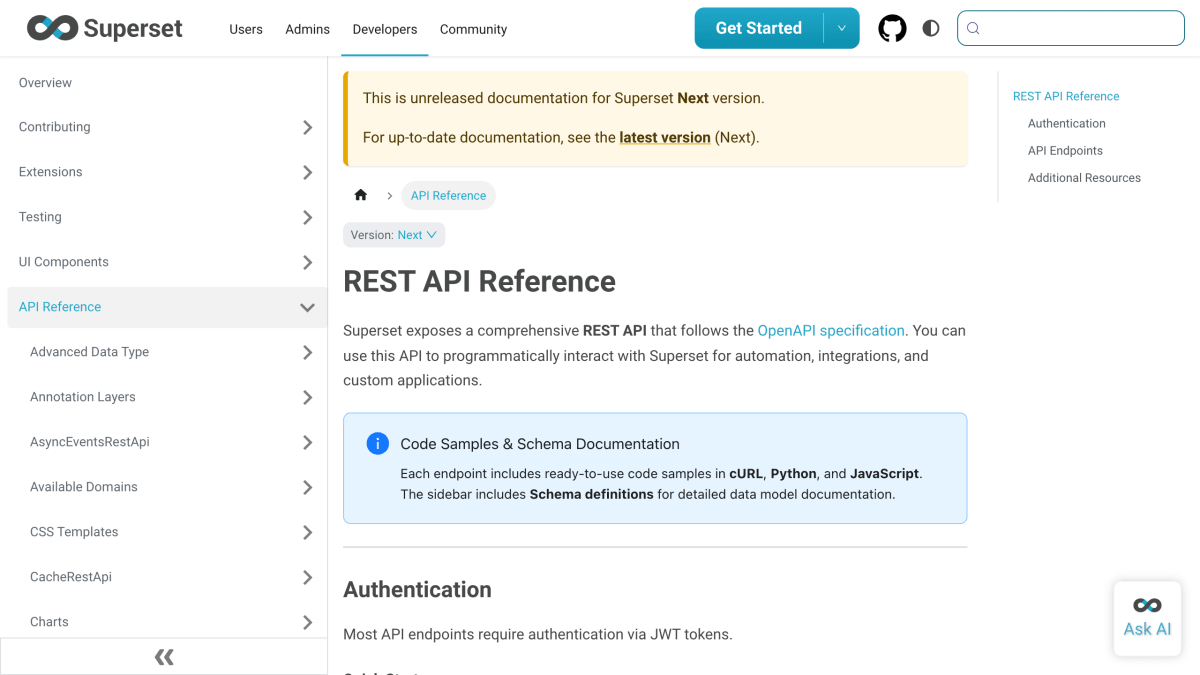Screen dimensions: 1200x675
Task: Expand the UI Components section chevron
Action: tap(307, 262)
